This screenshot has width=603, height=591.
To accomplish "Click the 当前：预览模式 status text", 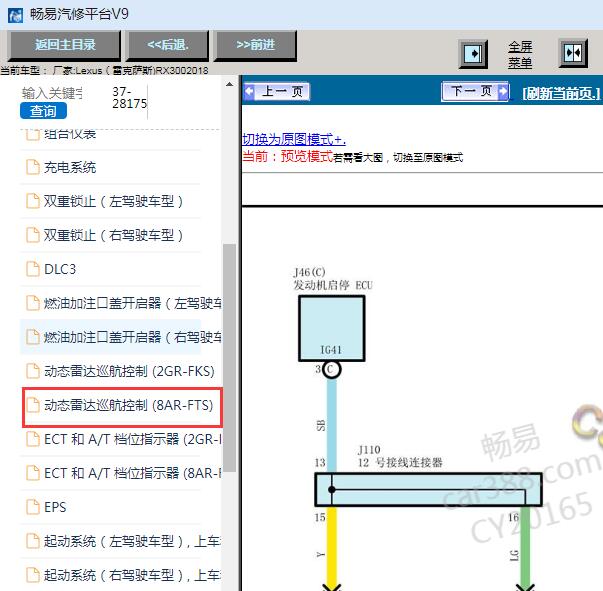I will (287, 156).
